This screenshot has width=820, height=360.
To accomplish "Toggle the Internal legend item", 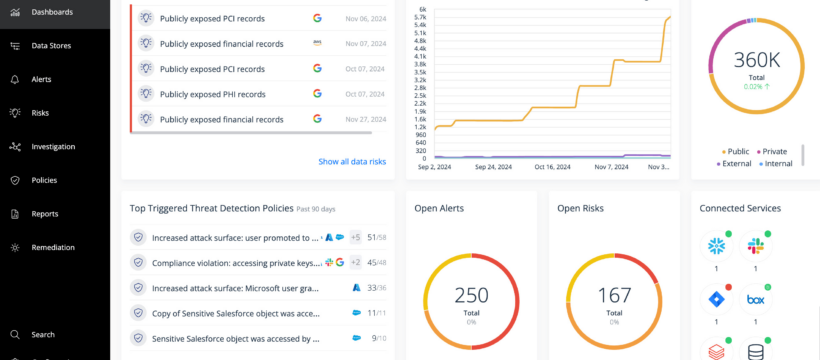I will tap(775, 163).
